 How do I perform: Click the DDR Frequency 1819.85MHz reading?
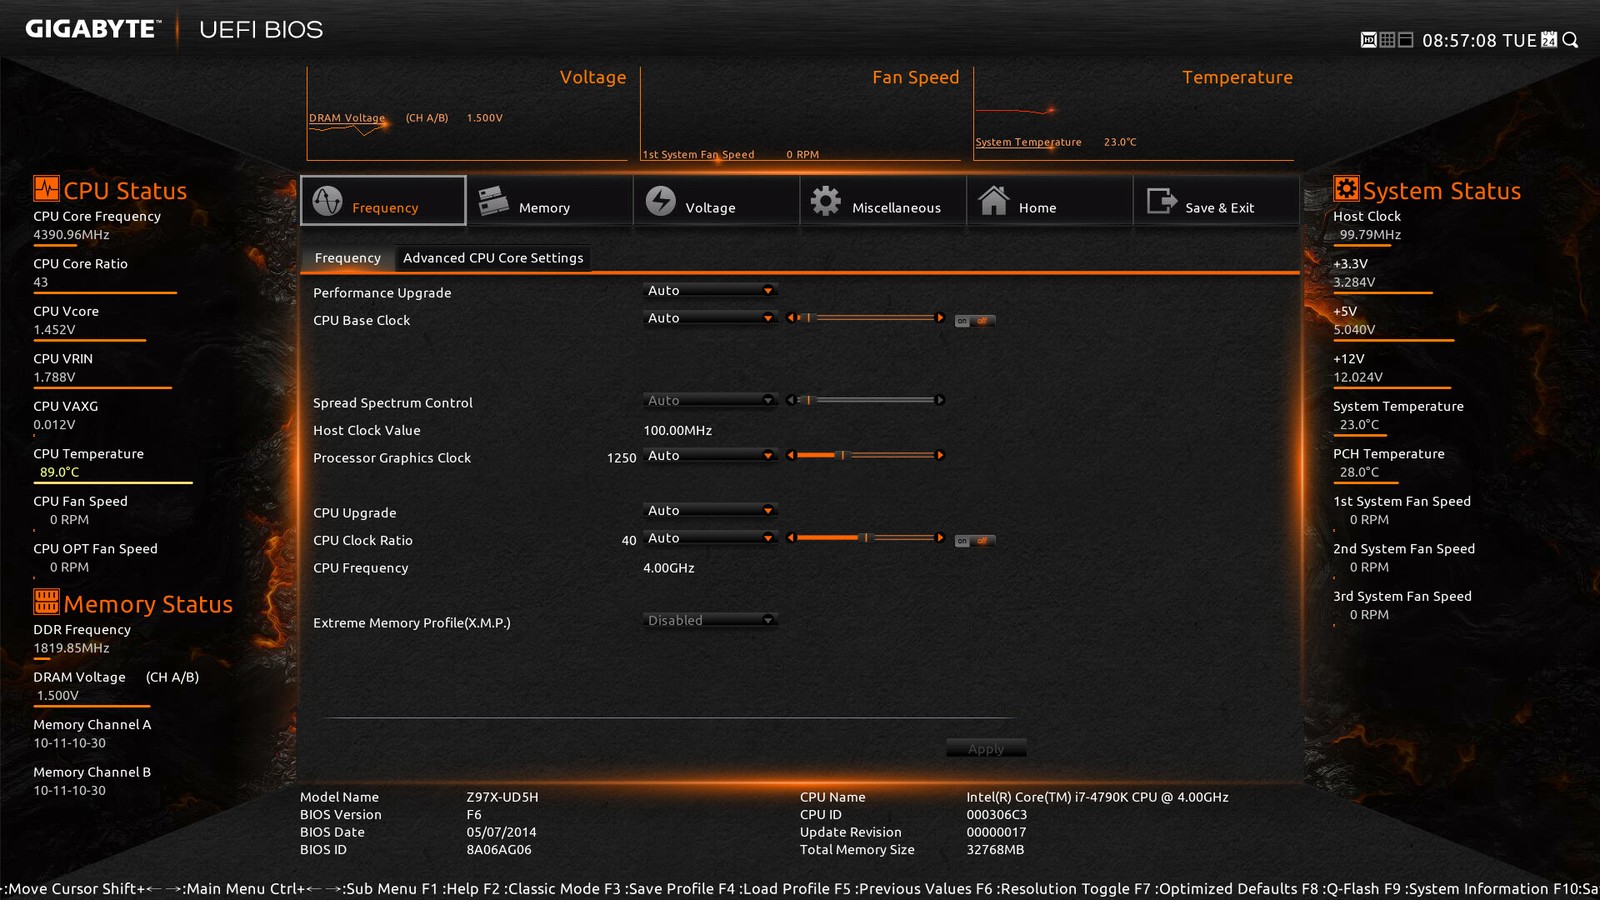click(x=71, y=648)
